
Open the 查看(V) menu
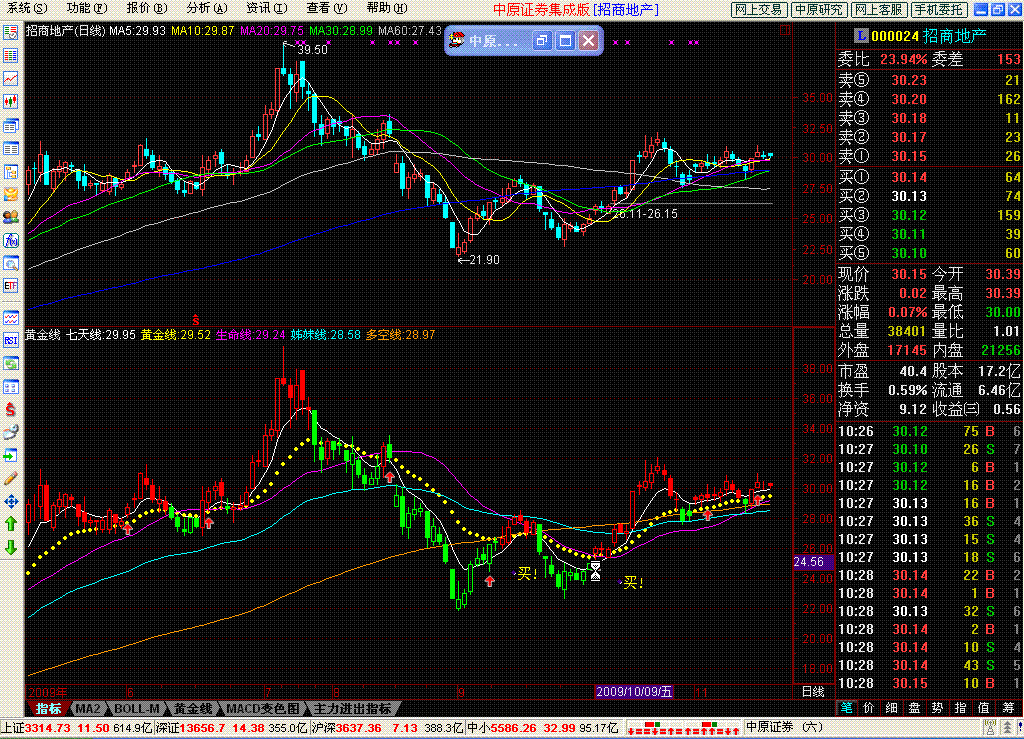click(327, 8)
